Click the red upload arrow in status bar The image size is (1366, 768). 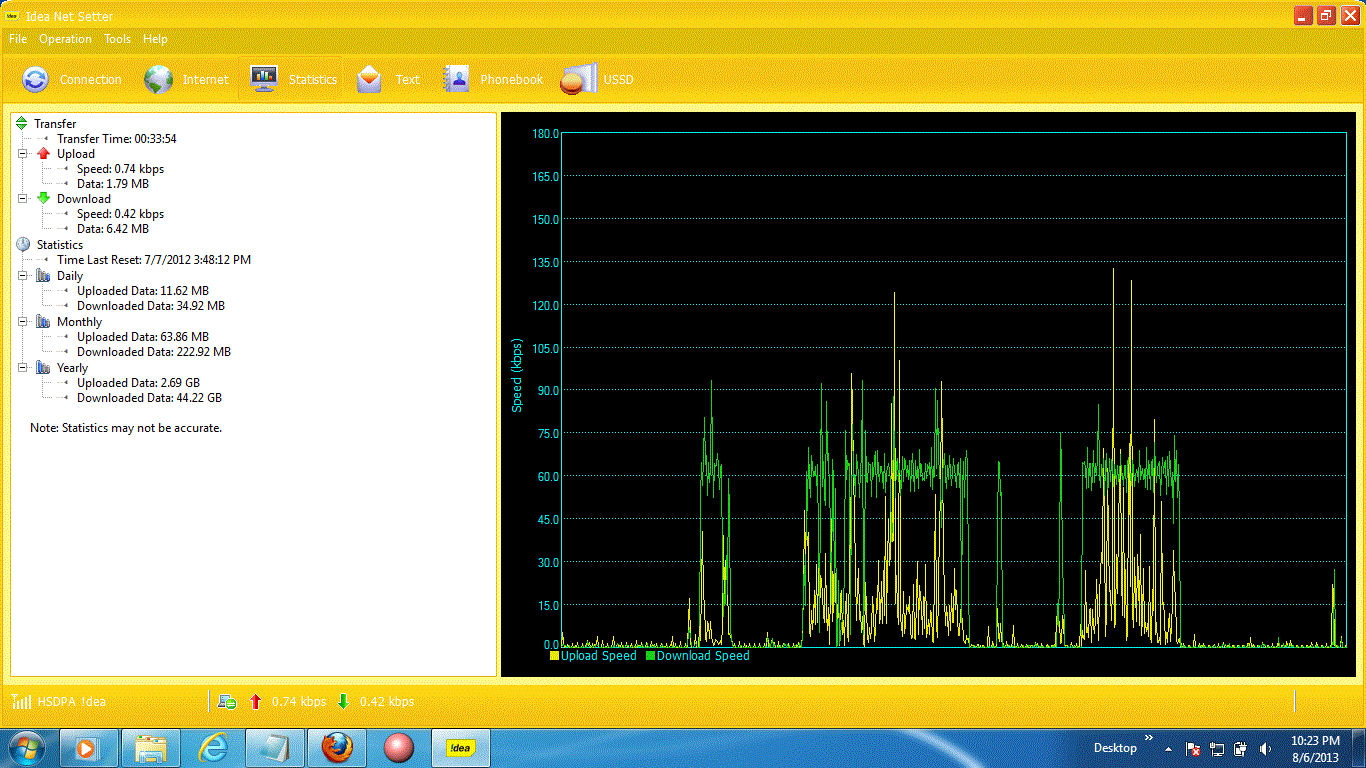255,701
